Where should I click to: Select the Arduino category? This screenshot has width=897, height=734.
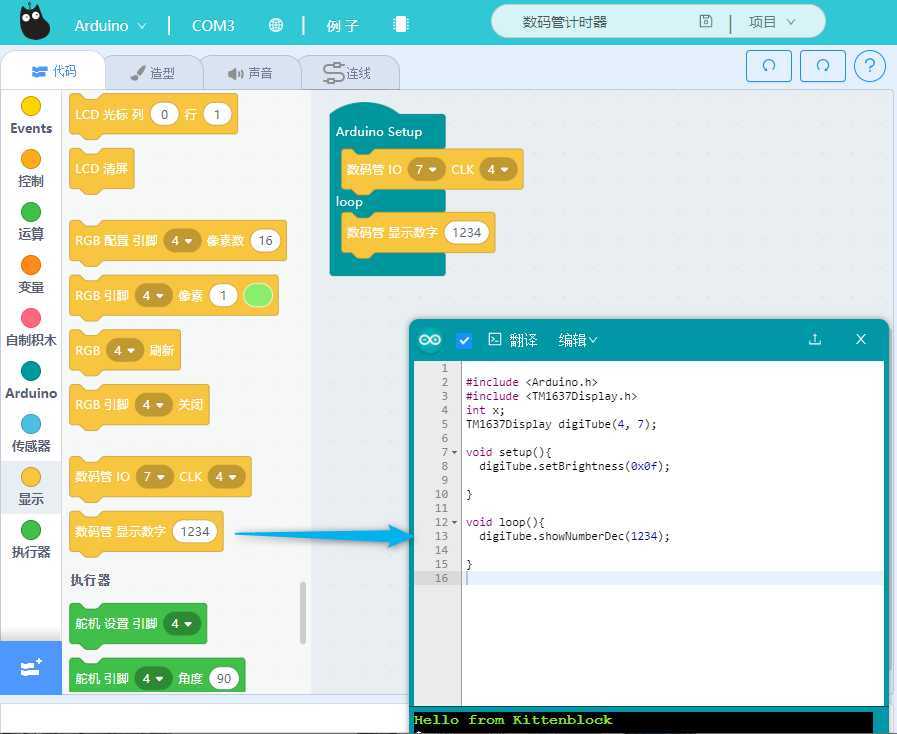(x=31, y=380)
